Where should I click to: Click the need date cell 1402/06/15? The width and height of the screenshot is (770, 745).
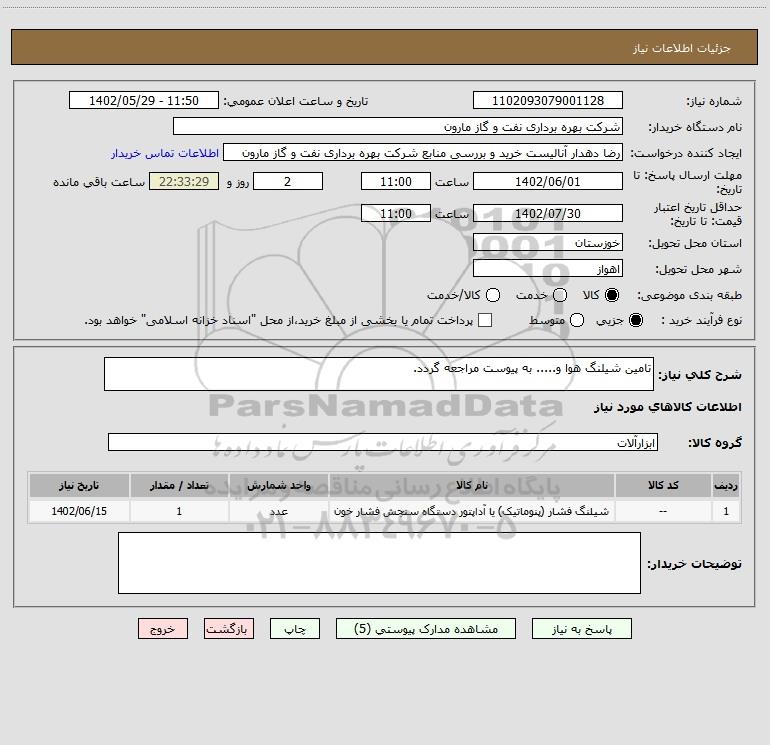[79, 511]
